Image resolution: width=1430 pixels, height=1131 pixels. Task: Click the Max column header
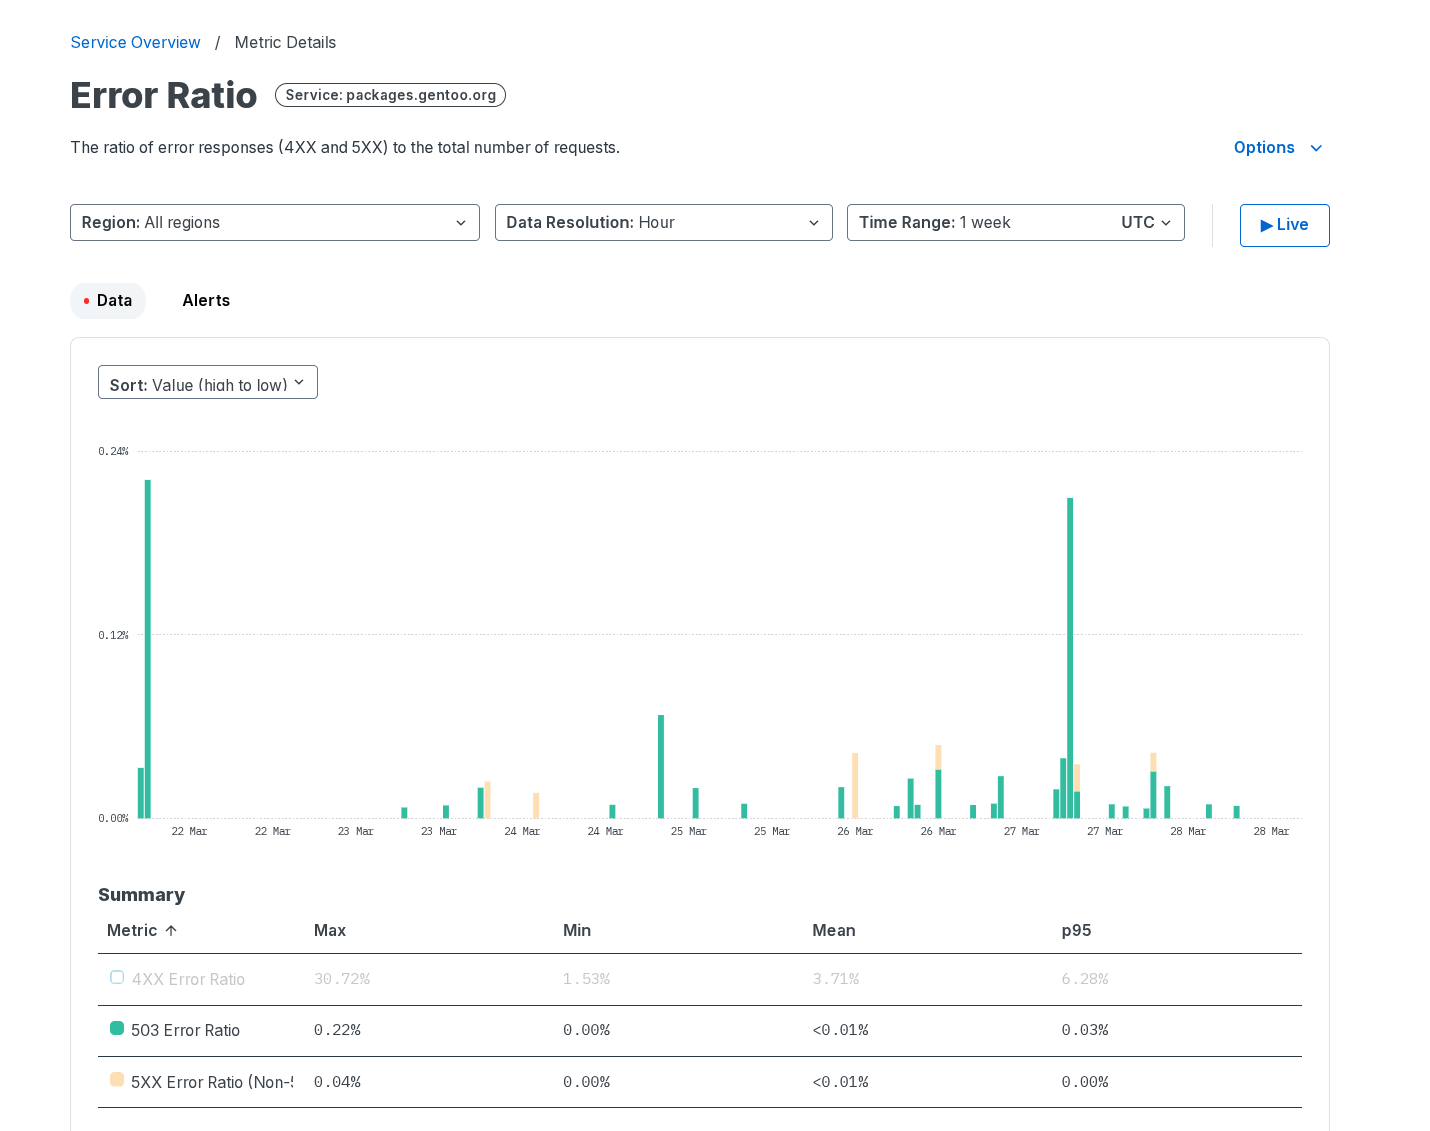pyautogui.click(x=330, y=930)
